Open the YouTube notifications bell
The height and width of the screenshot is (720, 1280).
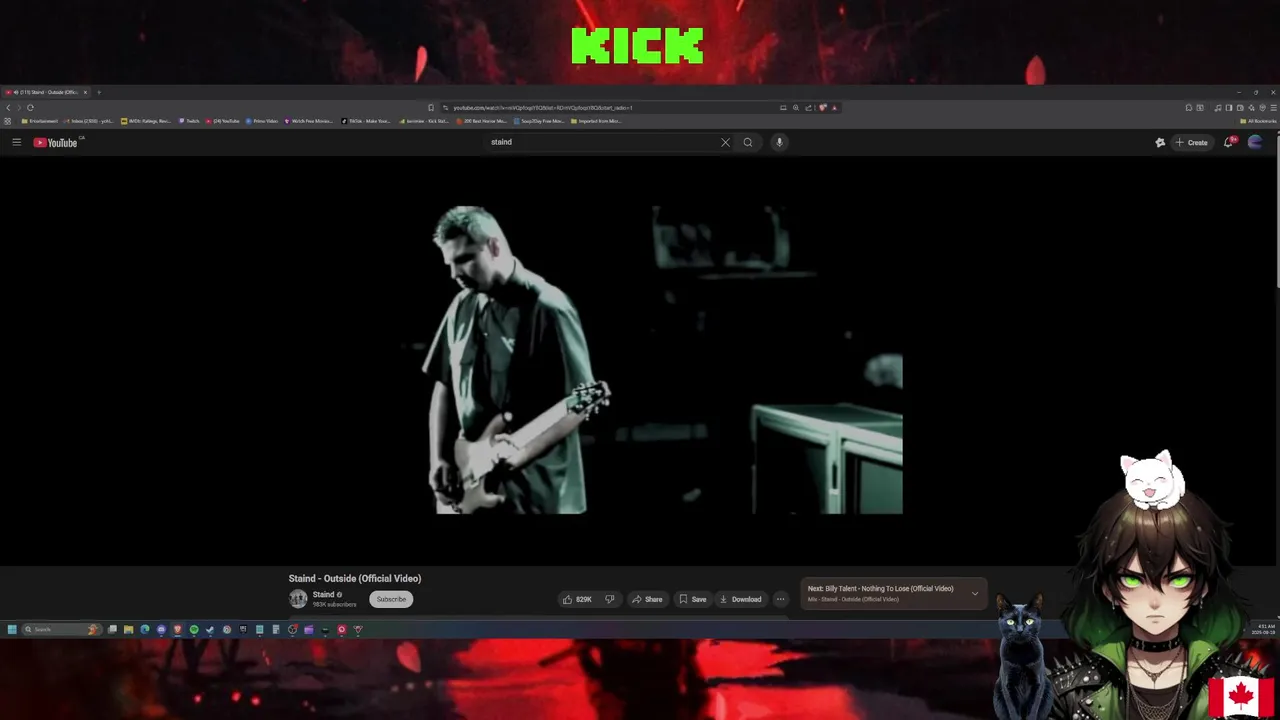1229,142
